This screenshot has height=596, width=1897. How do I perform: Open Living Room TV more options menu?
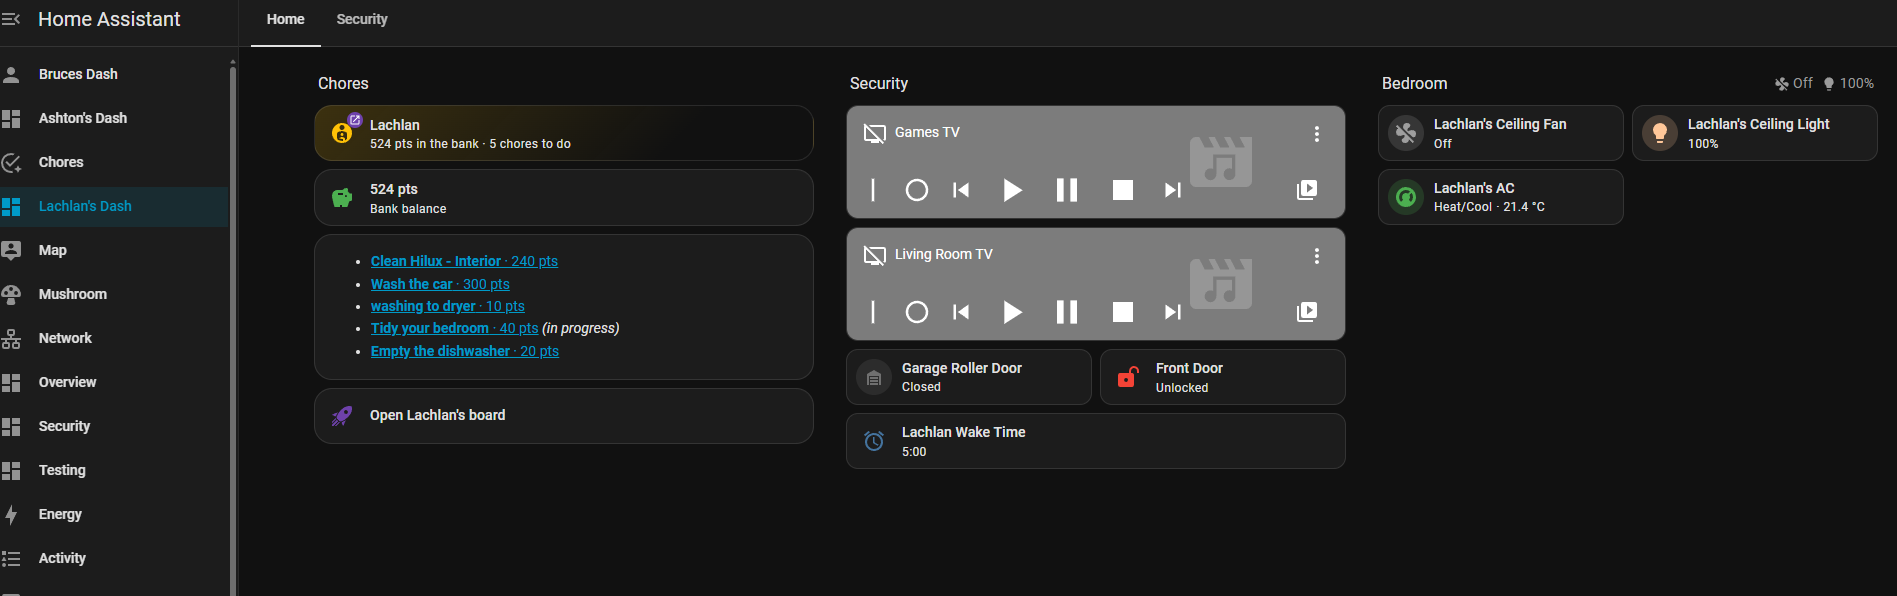[1316, 256]
